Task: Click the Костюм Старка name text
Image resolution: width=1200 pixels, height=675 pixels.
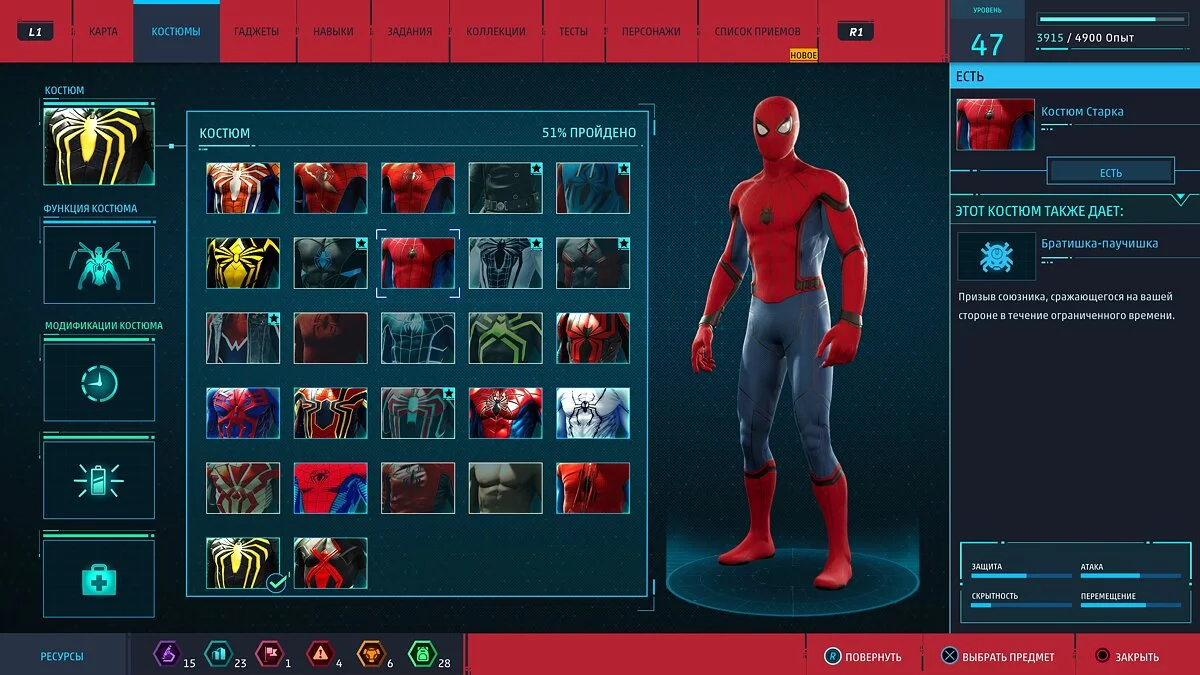Action: point(1082,112)
